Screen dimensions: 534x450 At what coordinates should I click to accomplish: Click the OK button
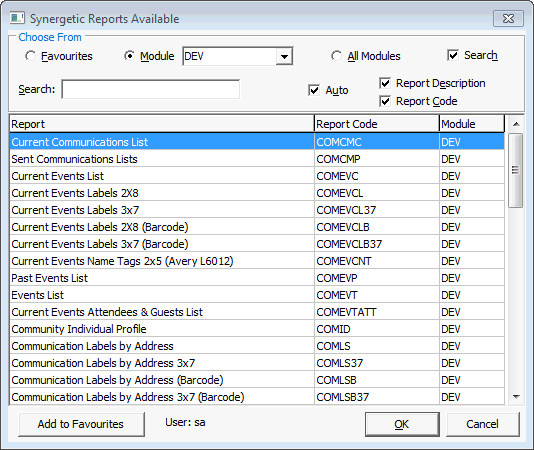(x=402, y=424)
